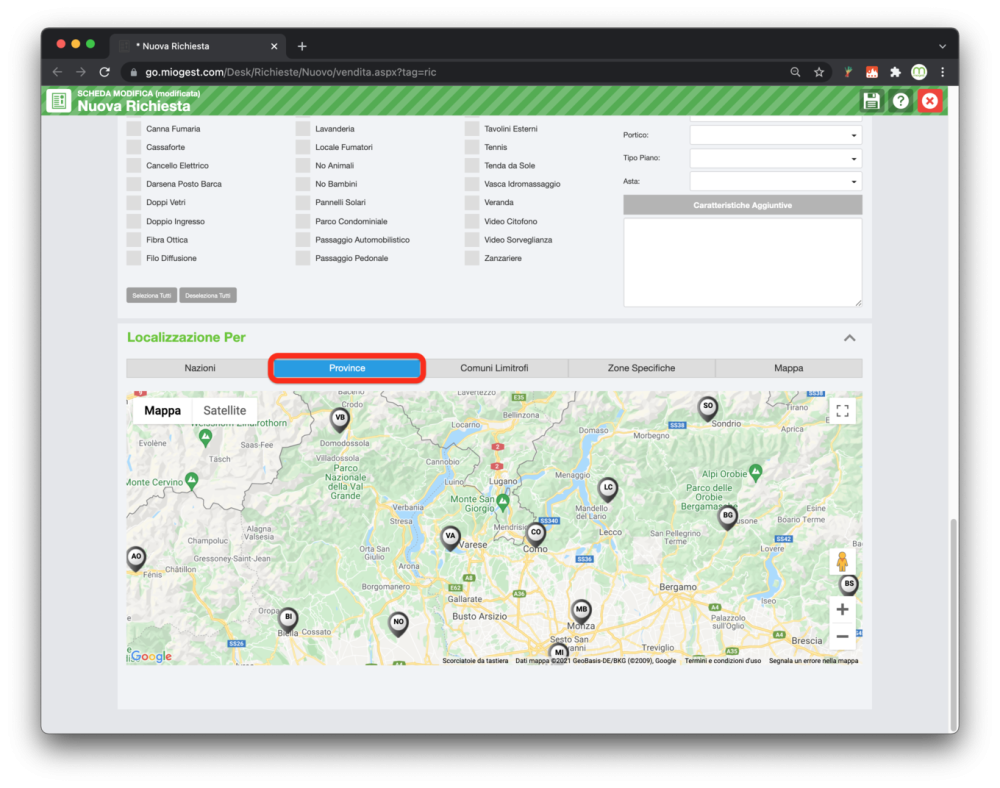Select the MB province marker near Monza
Viewport: 1000px width, 788px height.
pyautogui.click(x=581, y=611)
